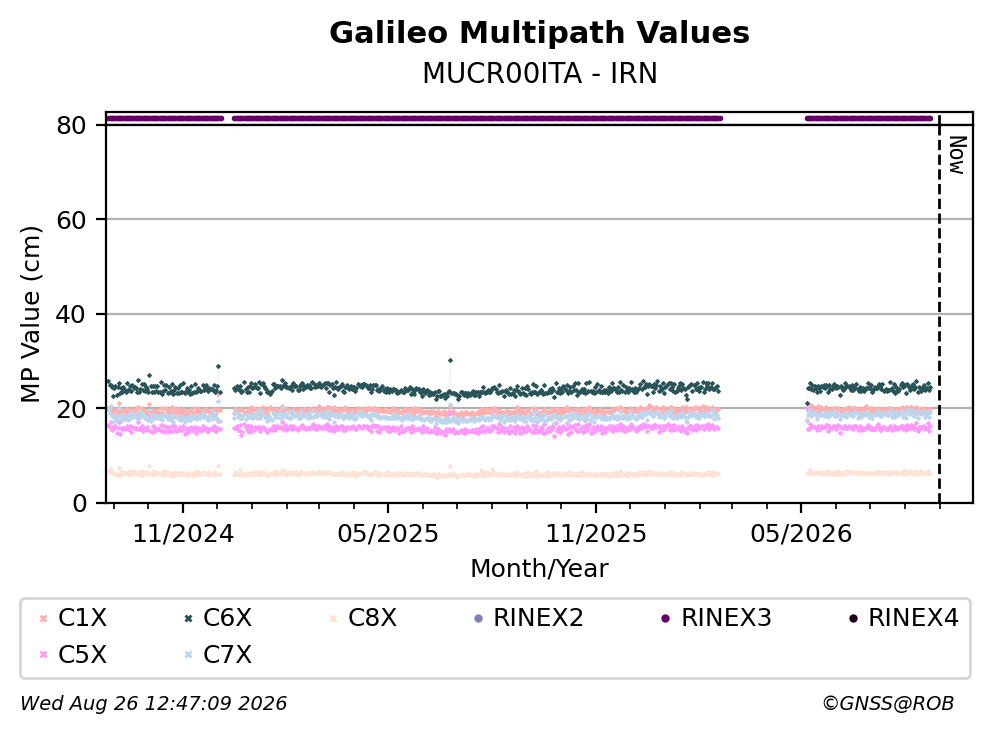
Task: Click the C6X outlier point near 05/2025
Action: click(450, 360)
